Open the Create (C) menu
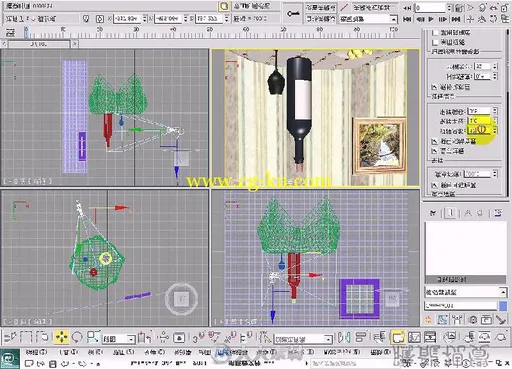Image resolution: width=512 pixels, height=369 pixels. point(155,352)
